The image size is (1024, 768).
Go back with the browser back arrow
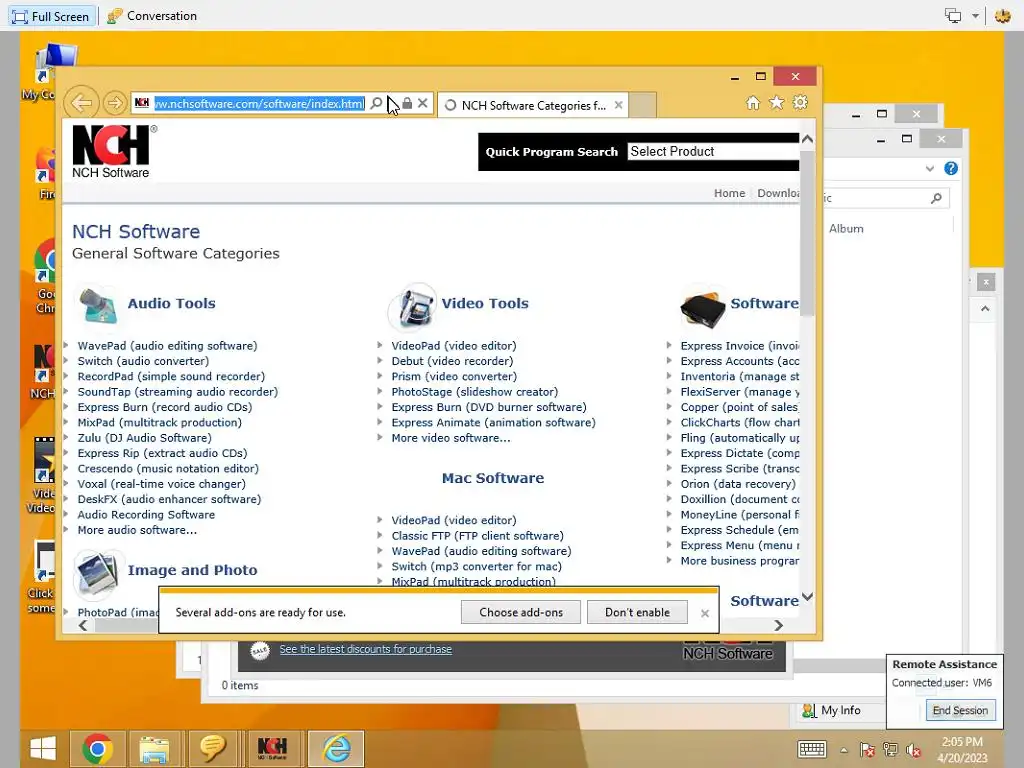82,103
